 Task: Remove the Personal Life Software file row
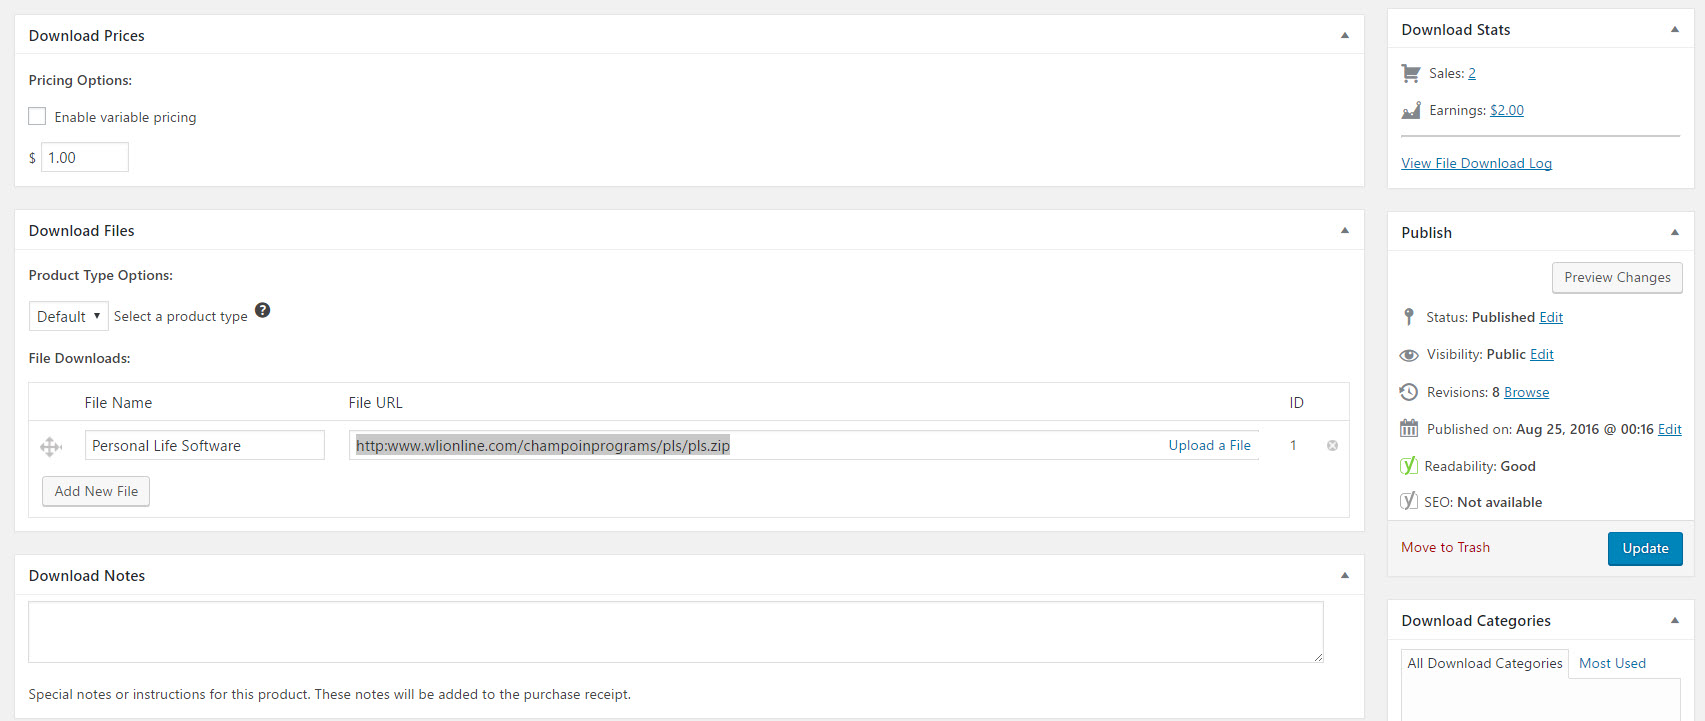point(1332,446)
